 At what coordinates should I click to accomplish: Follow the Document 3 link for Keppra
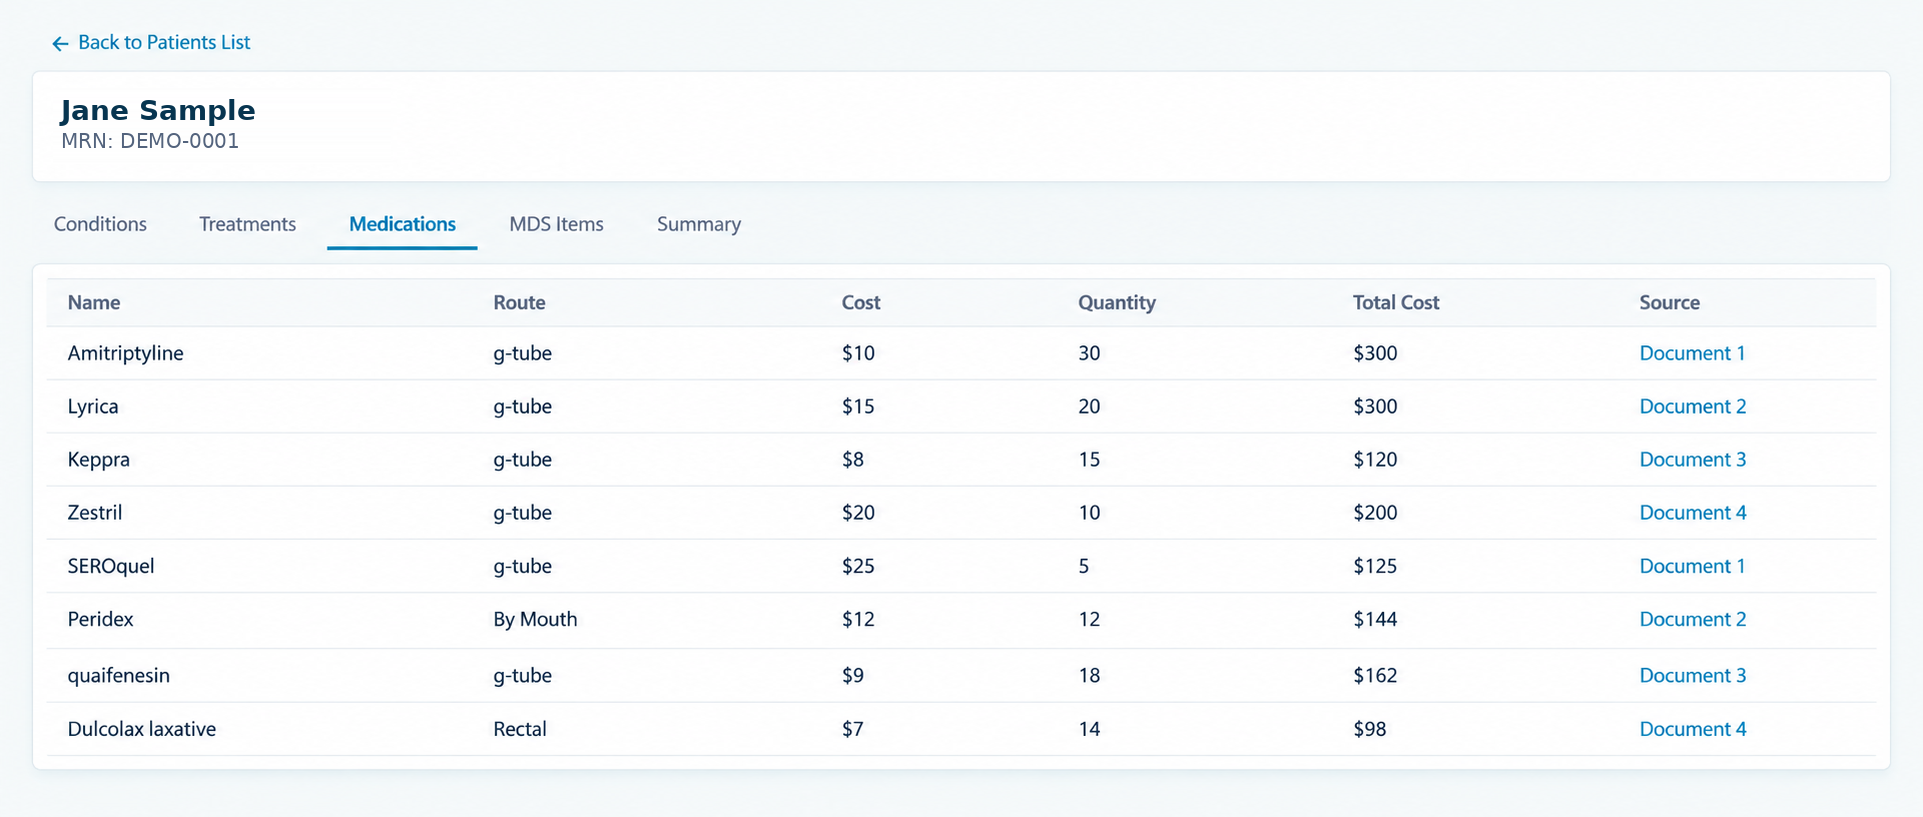1693,459
